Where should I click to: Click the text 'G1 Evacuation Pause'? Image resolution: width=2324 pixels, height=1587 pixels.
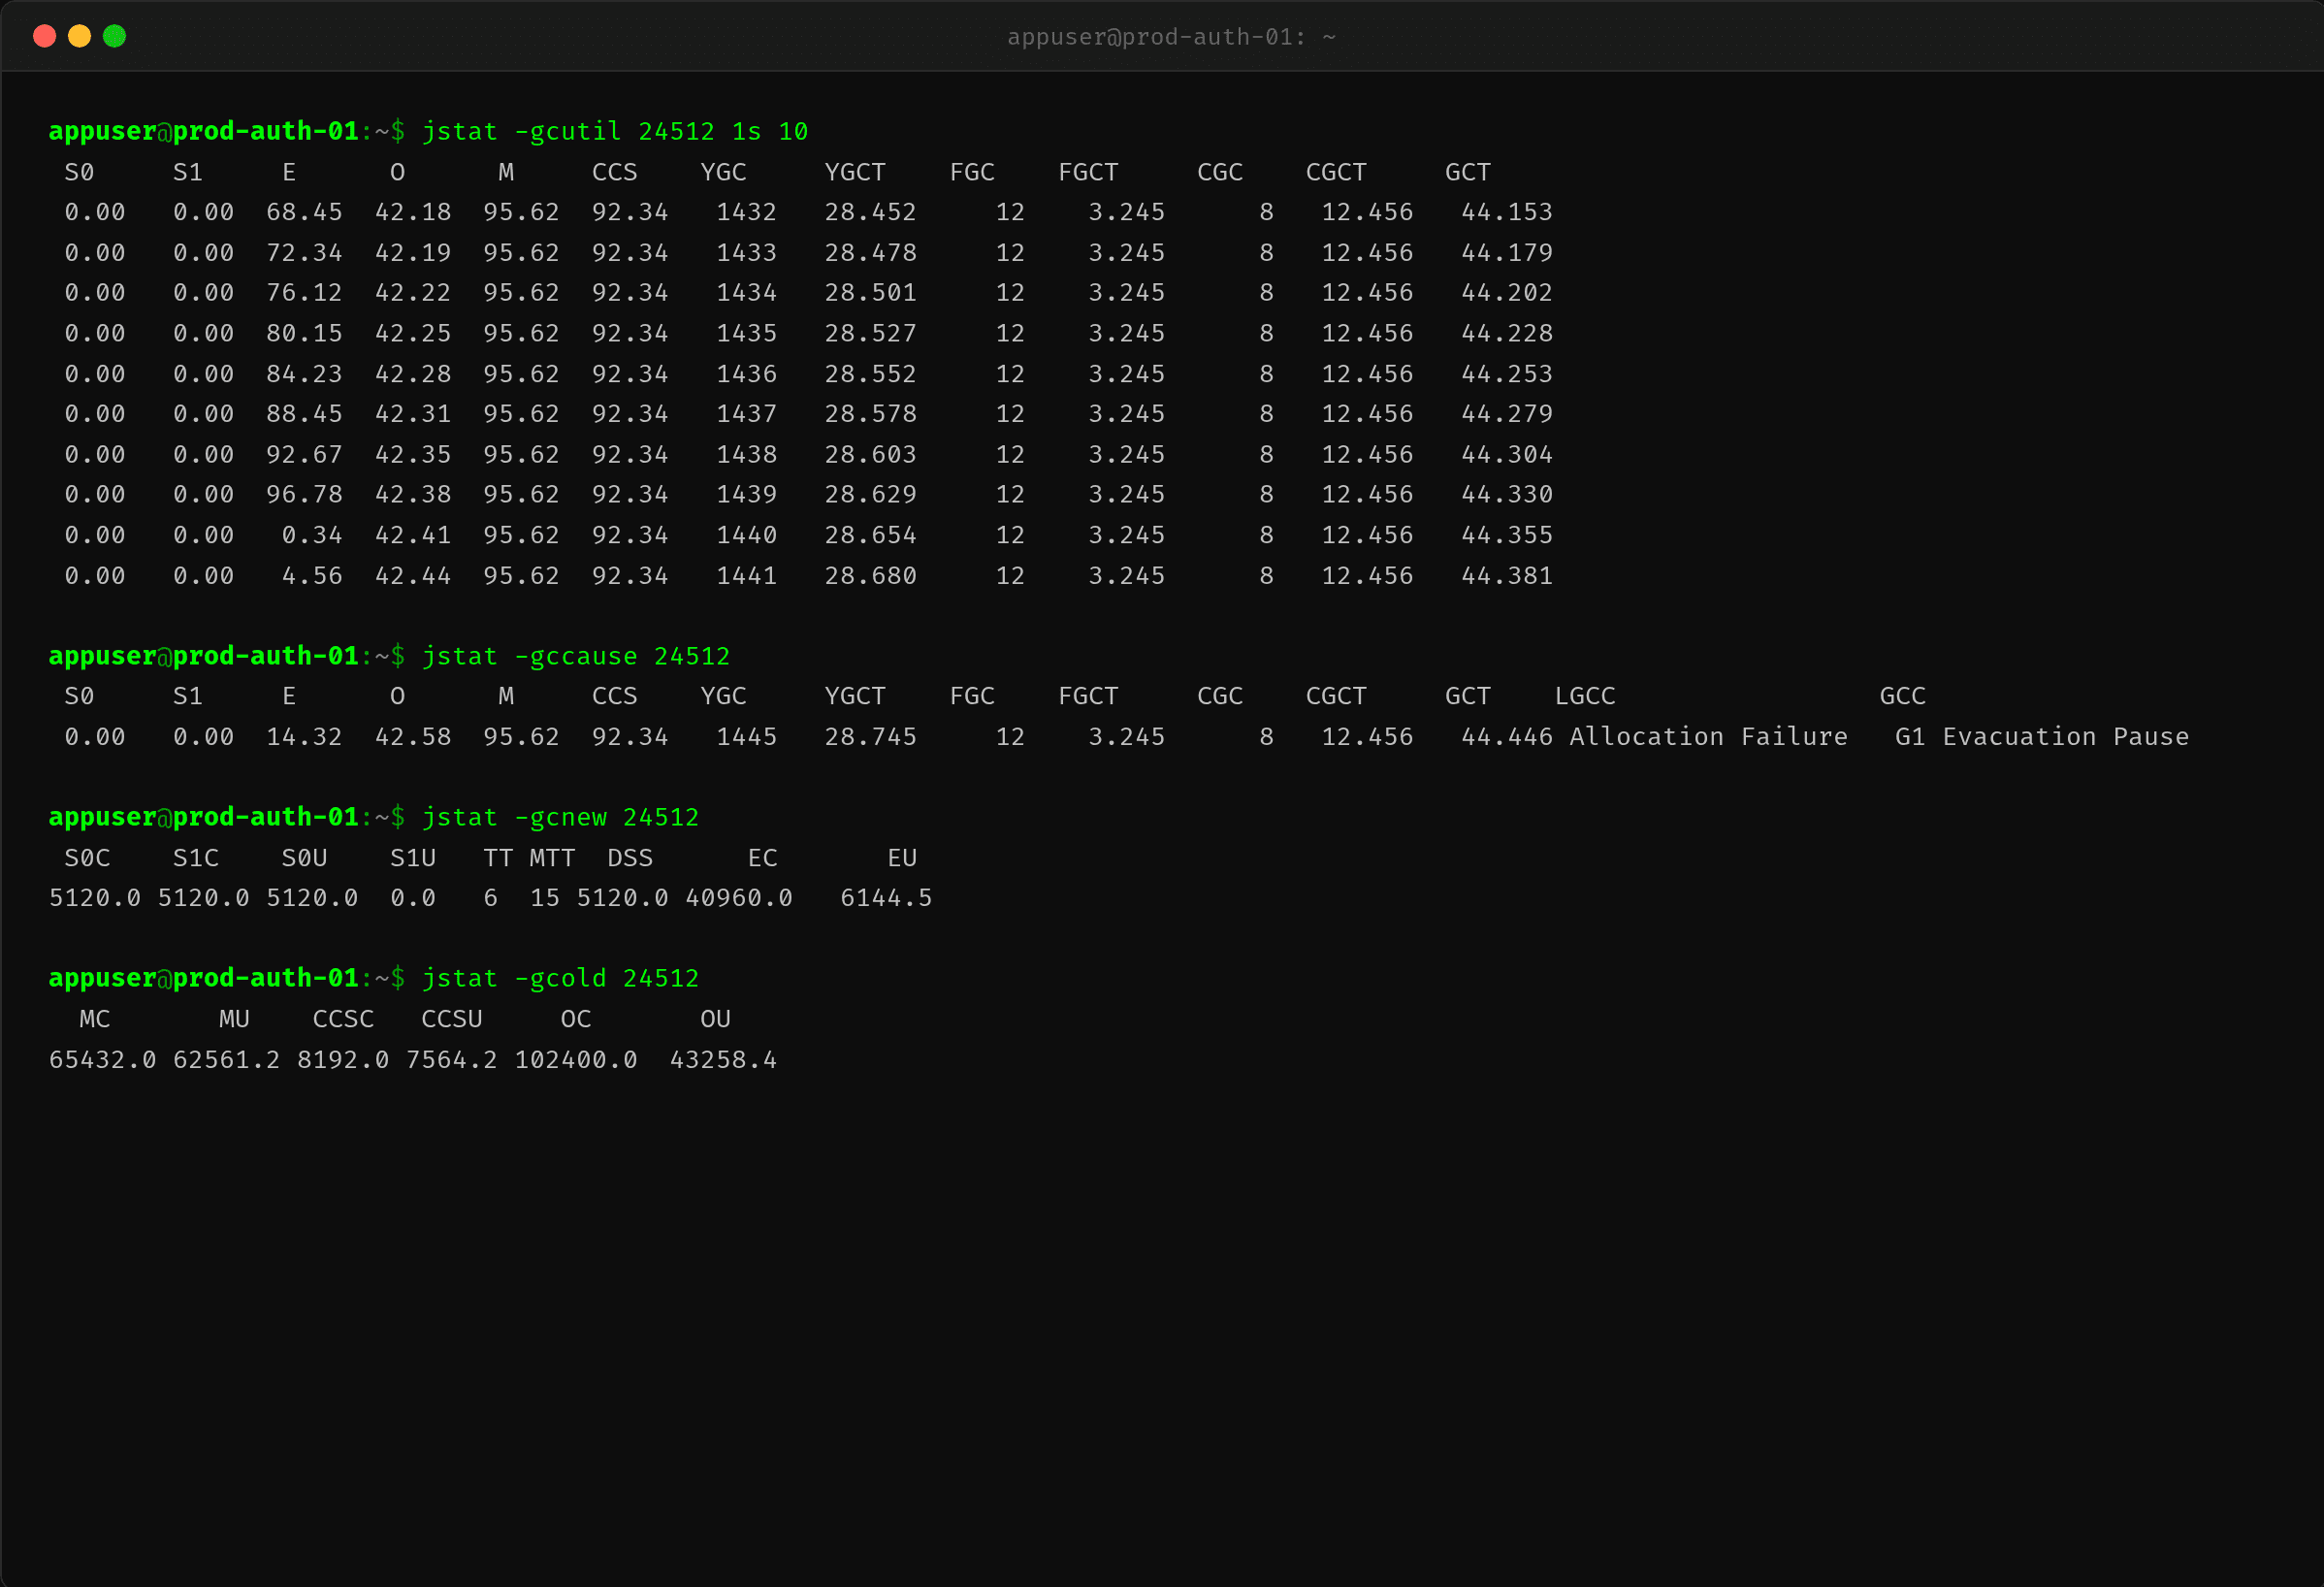(2042, 737)
